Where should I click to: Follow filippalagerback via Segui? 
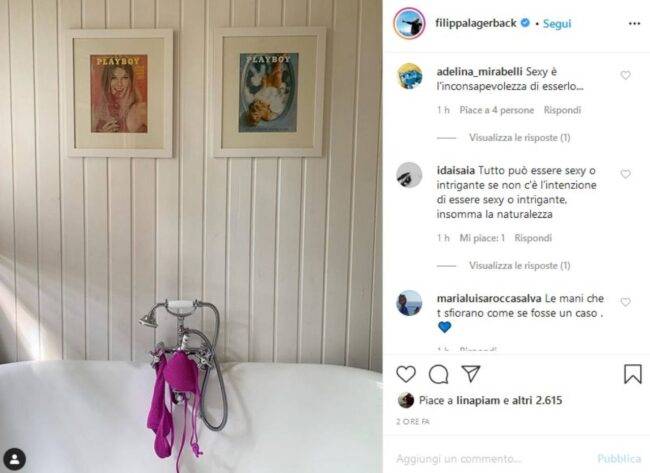click(x=557, y=24)
